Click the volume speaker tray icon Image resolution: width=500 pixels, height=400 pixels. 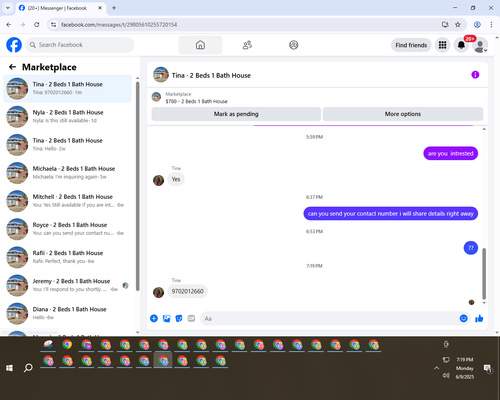point(446,376)
